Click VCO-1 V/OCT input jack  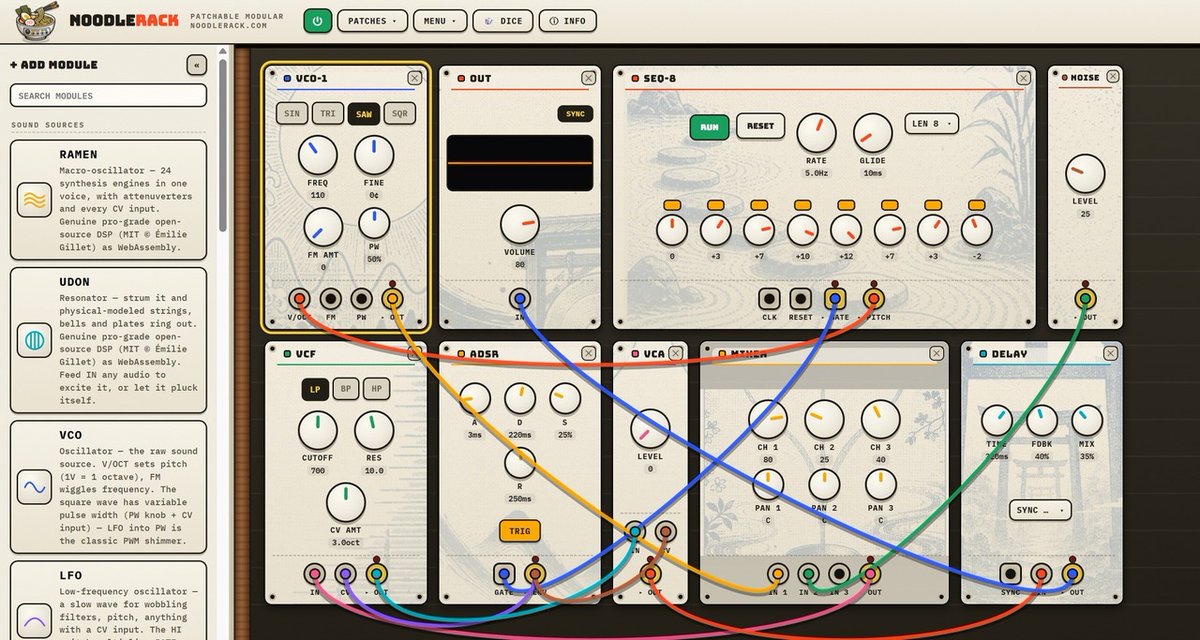298,298
